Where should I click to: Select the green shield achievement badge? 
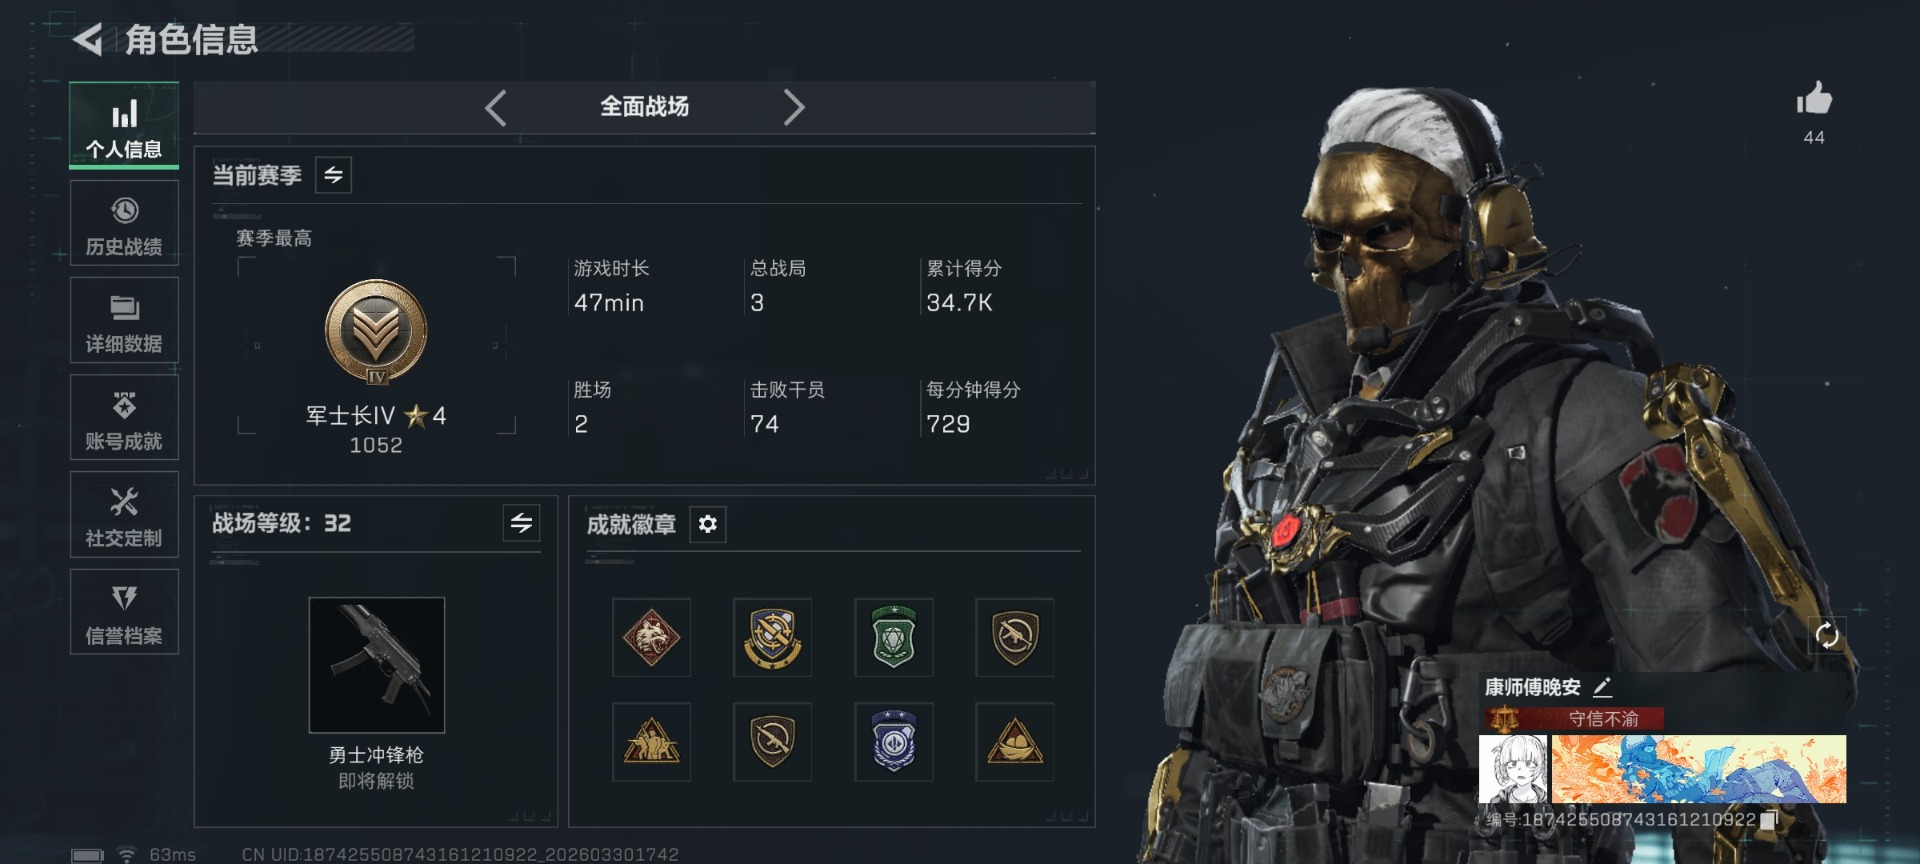tap(894, 637)
